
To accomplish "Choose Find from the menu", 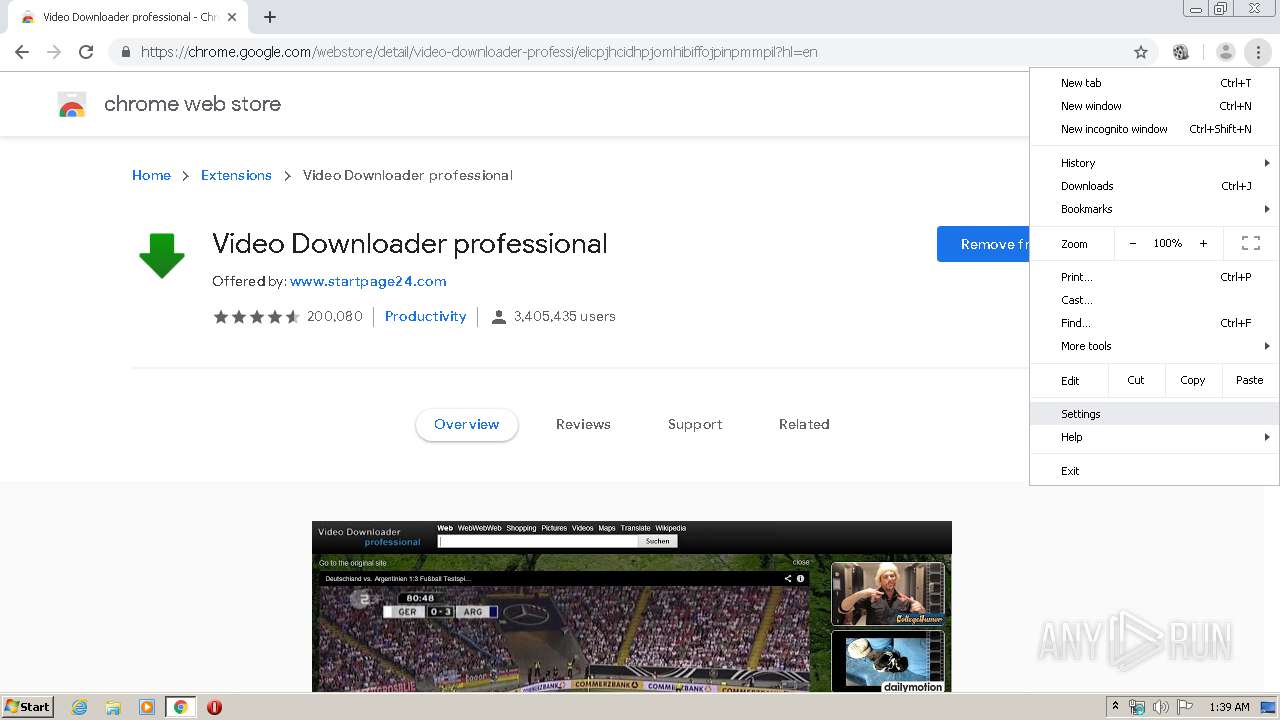I will pyautogui.click(x=1154, y=323).
